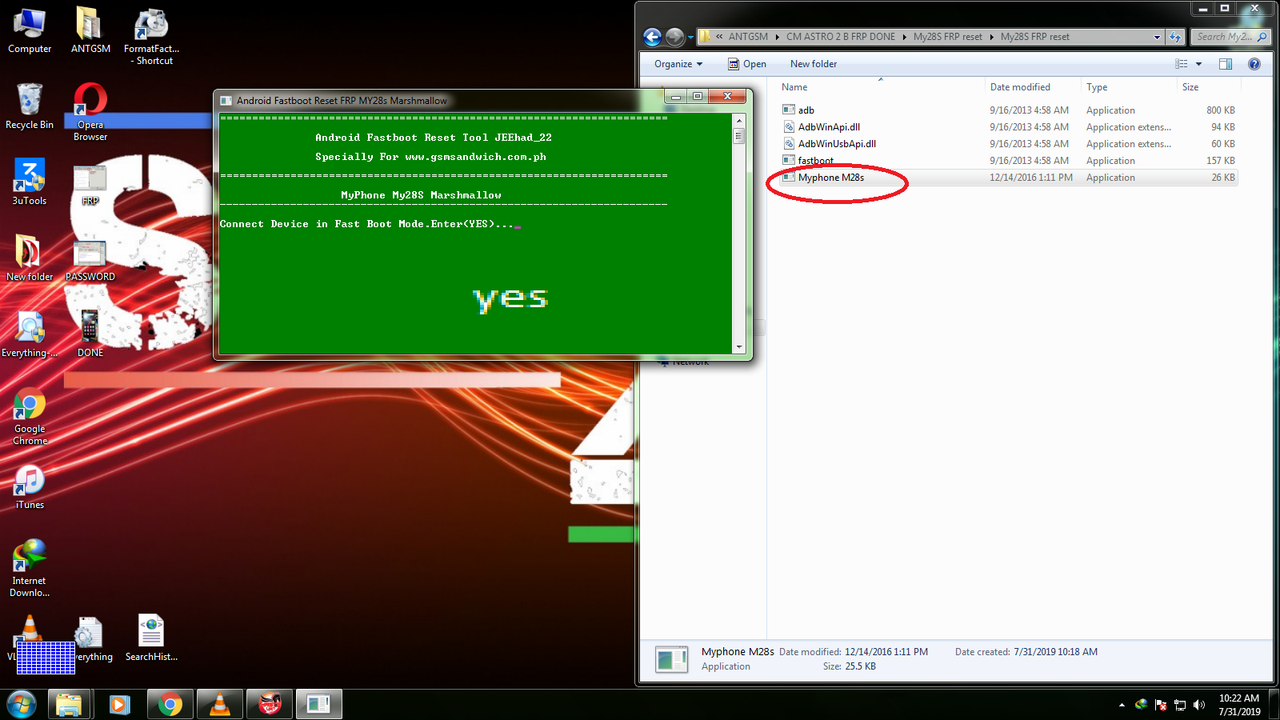Open the address bar history dropdown
The image size is (1280, 720).
click(x=1157, y=37)
